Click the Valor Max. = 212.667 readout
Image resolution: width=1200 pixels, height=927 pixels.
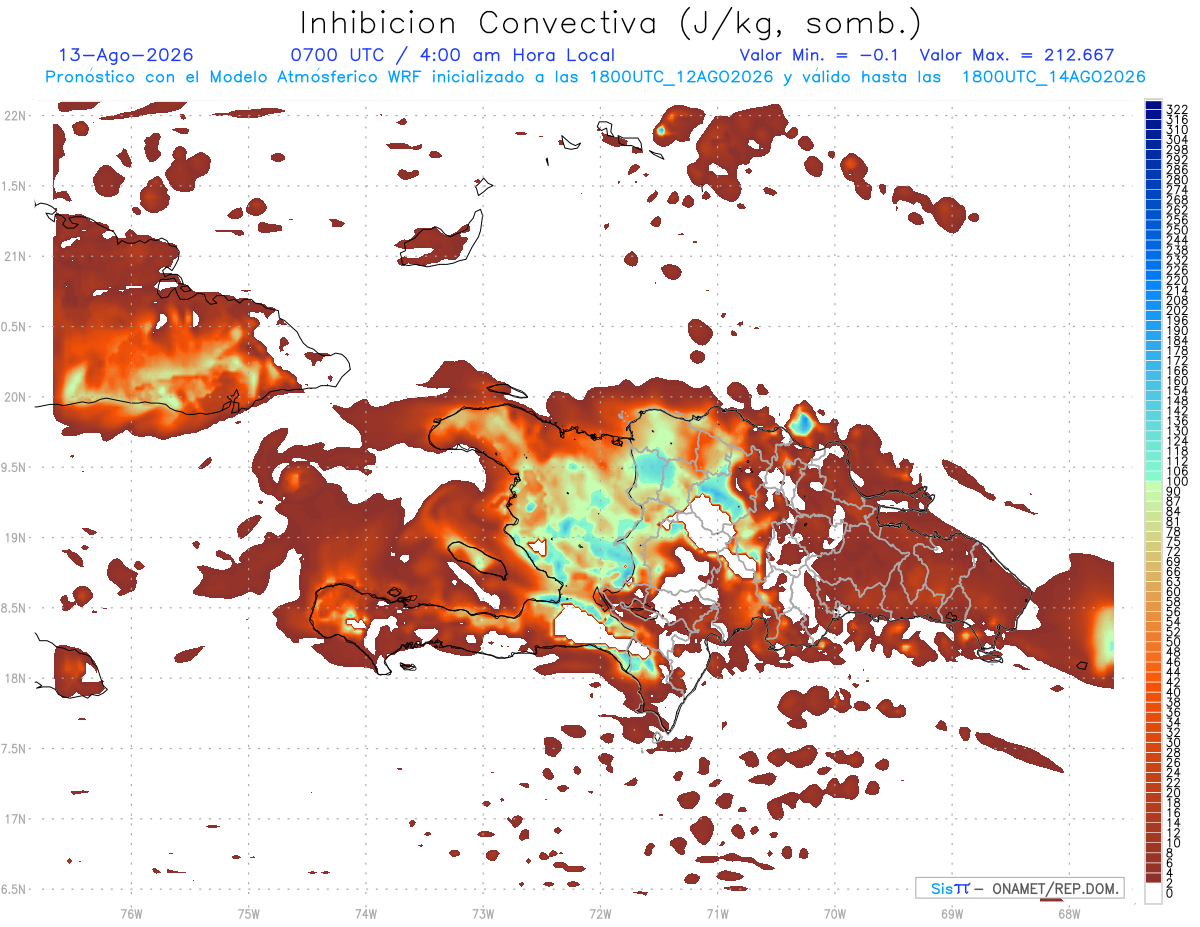tap(1017, 55)
